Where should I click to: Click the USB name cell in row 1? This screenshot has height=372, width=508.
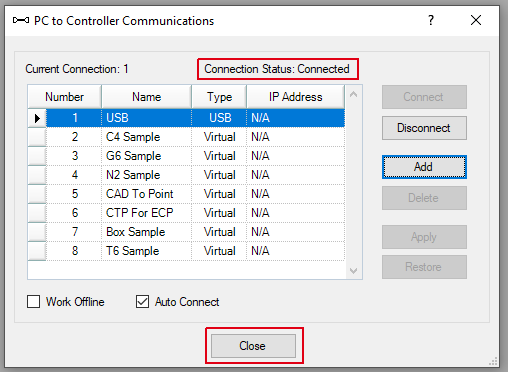[x=146, y=118]
